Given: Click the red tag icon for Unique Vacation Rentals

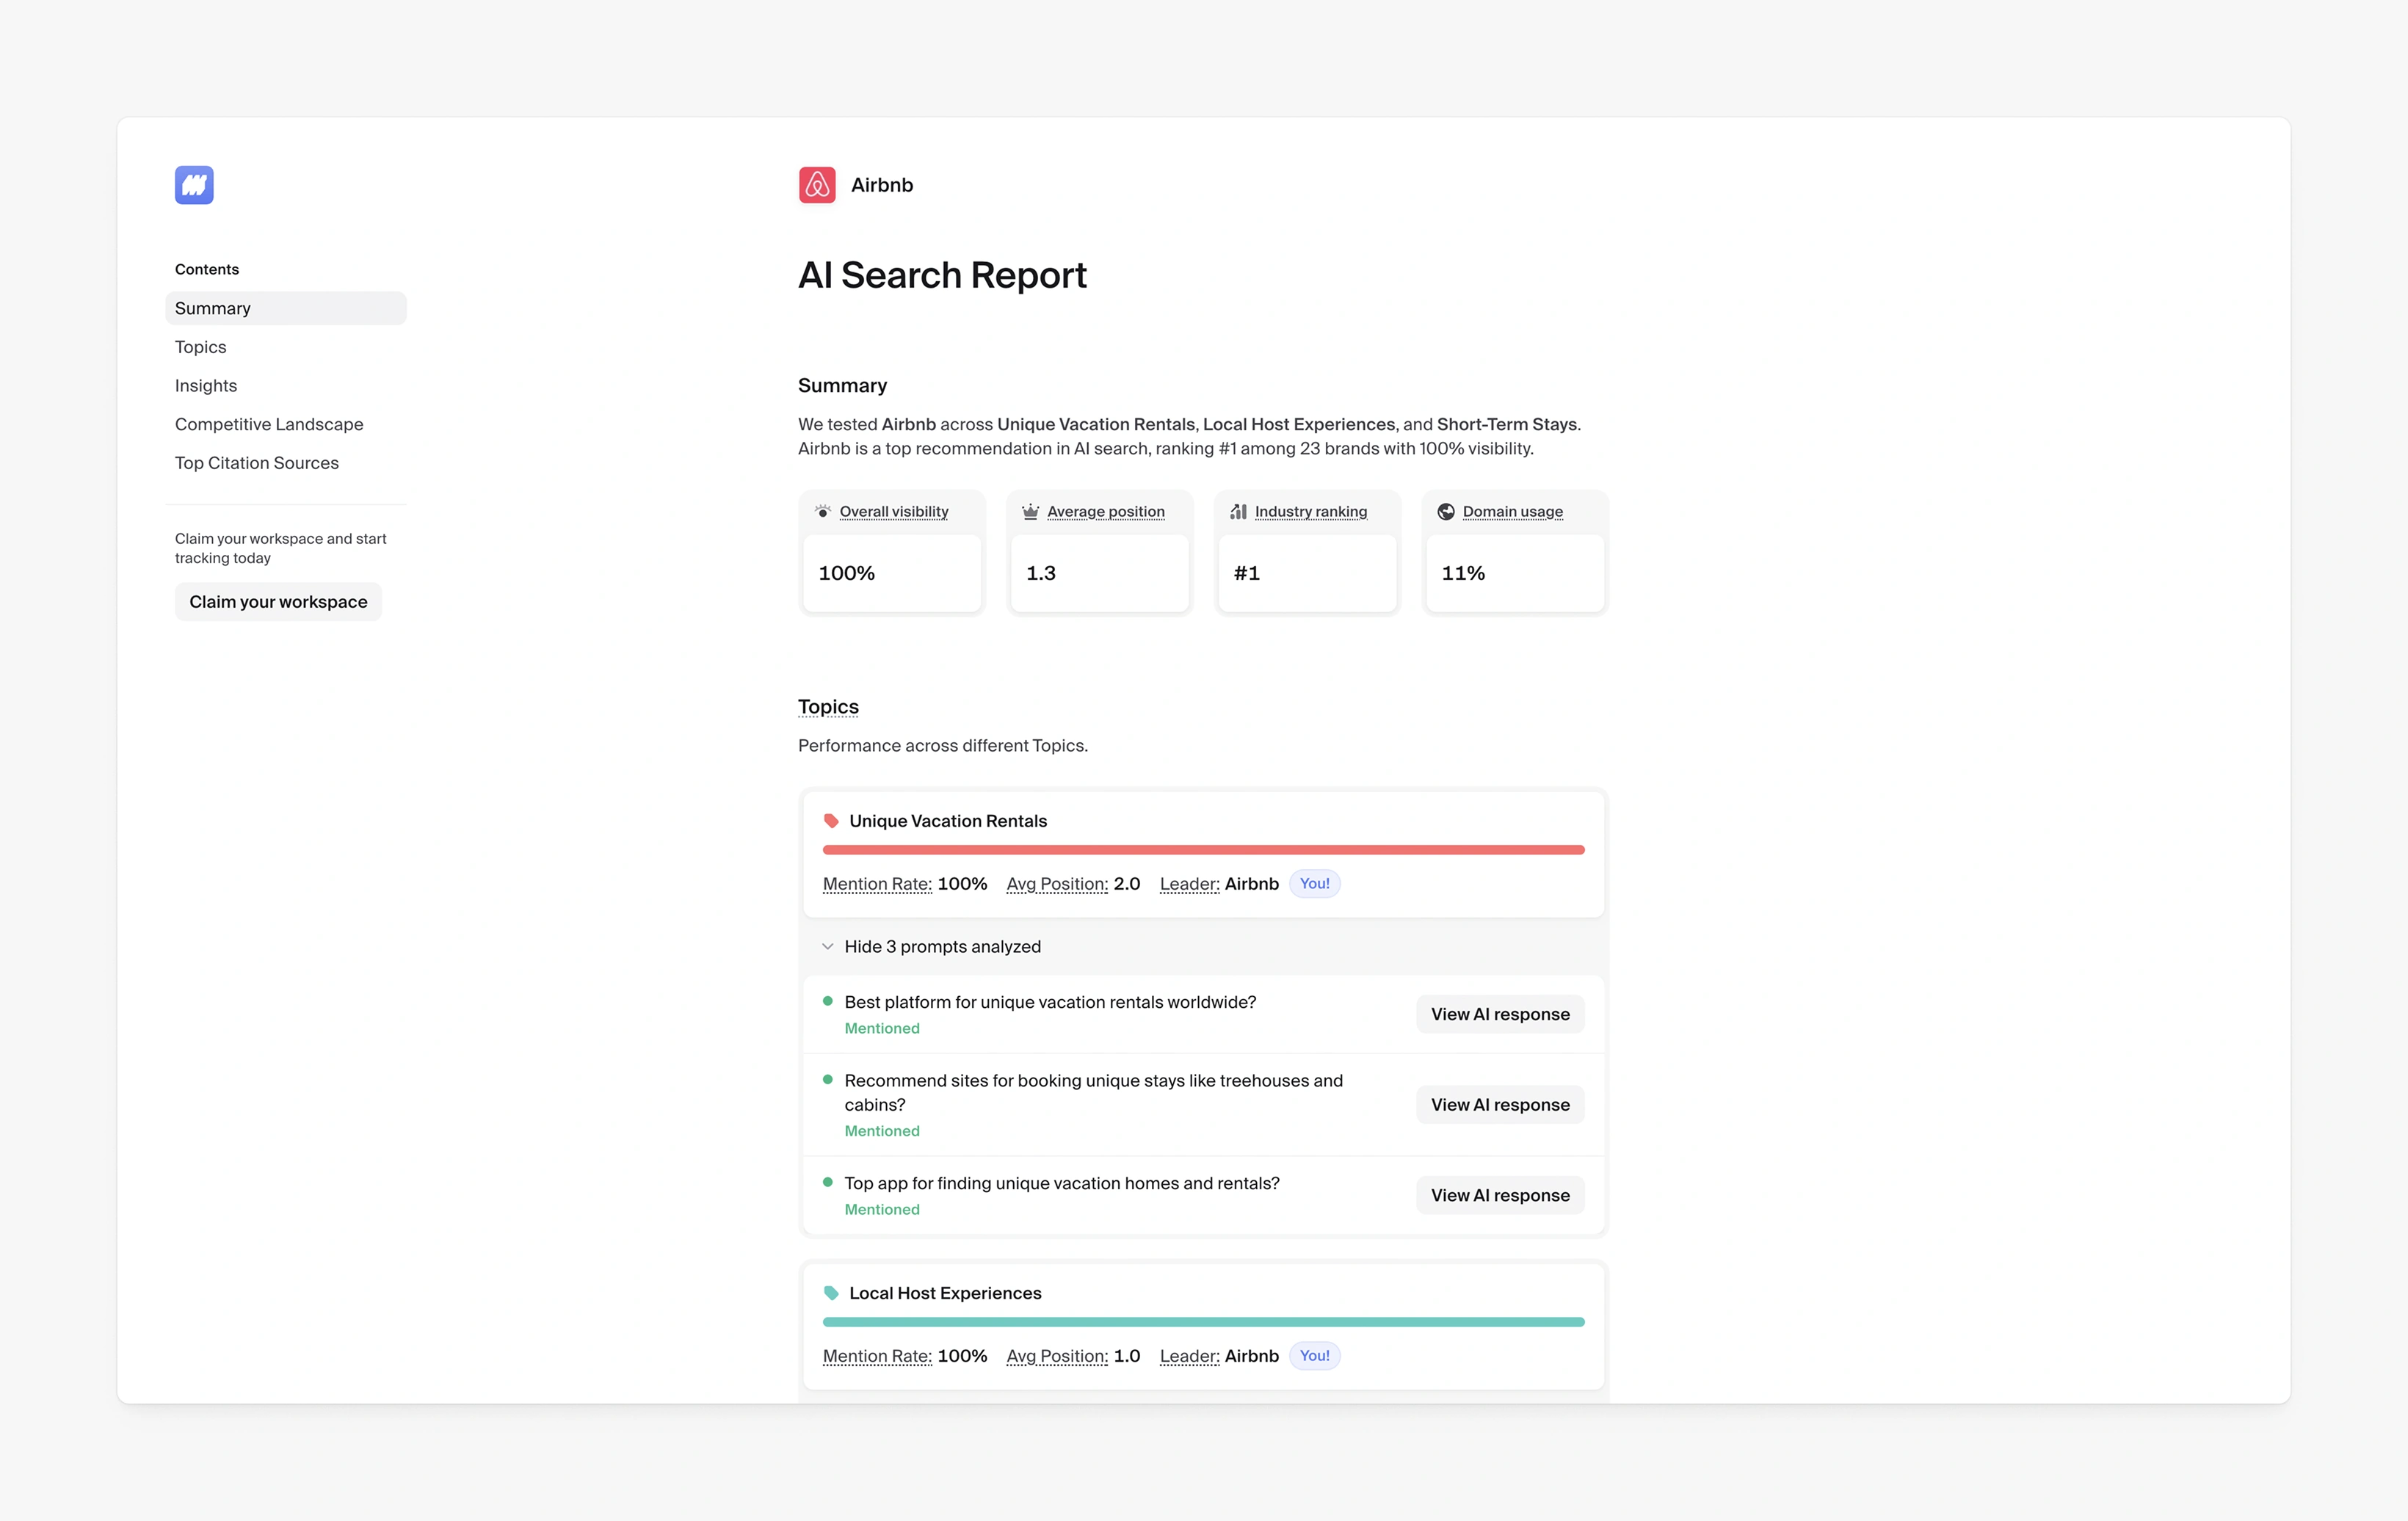Looking at the screenshot, I should pyautogui.click(x=831, y=821).
